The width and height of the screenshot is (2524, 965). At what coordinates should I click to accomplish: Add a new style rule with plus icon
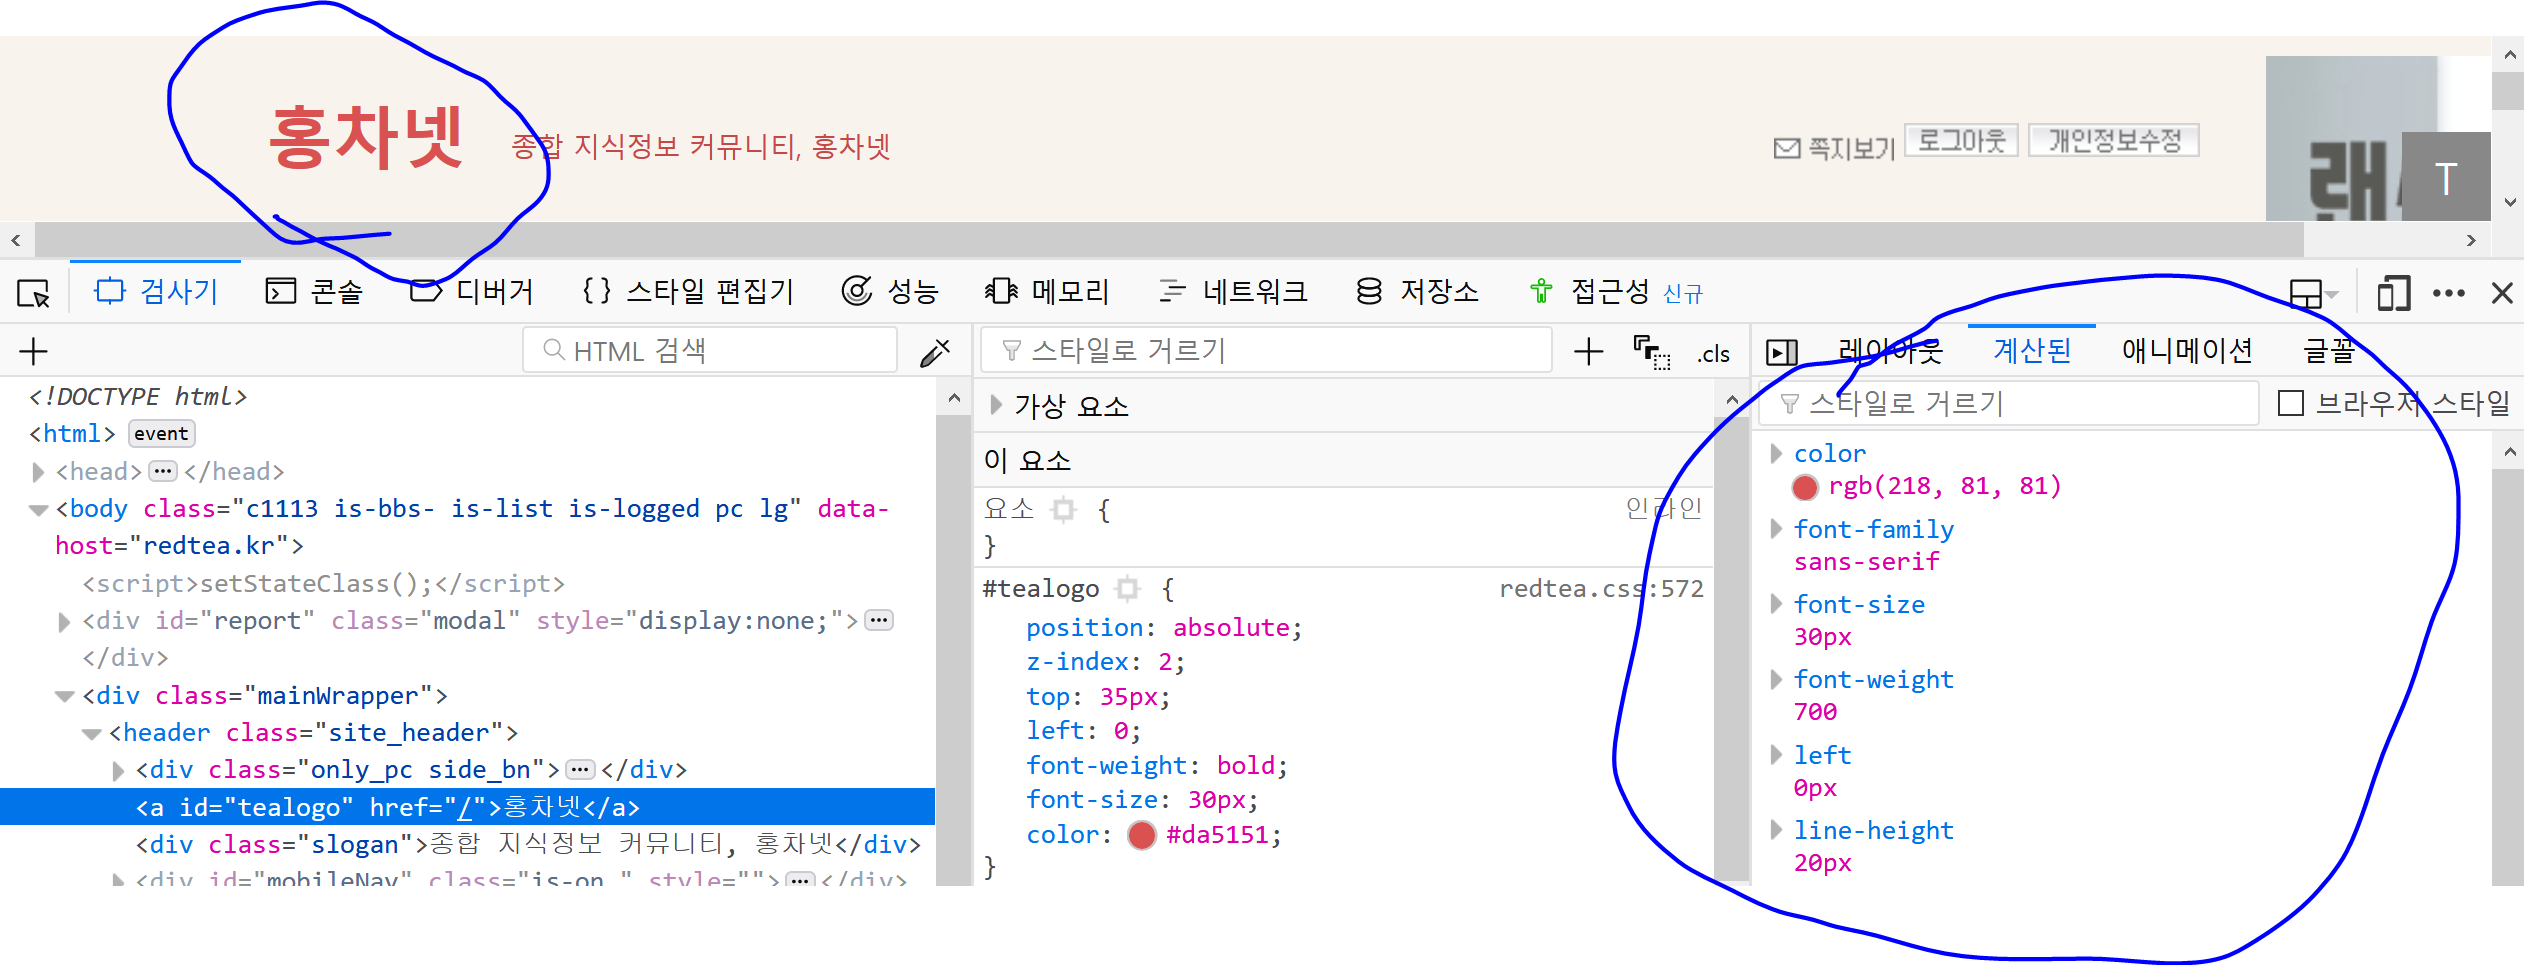(1587, 352)
